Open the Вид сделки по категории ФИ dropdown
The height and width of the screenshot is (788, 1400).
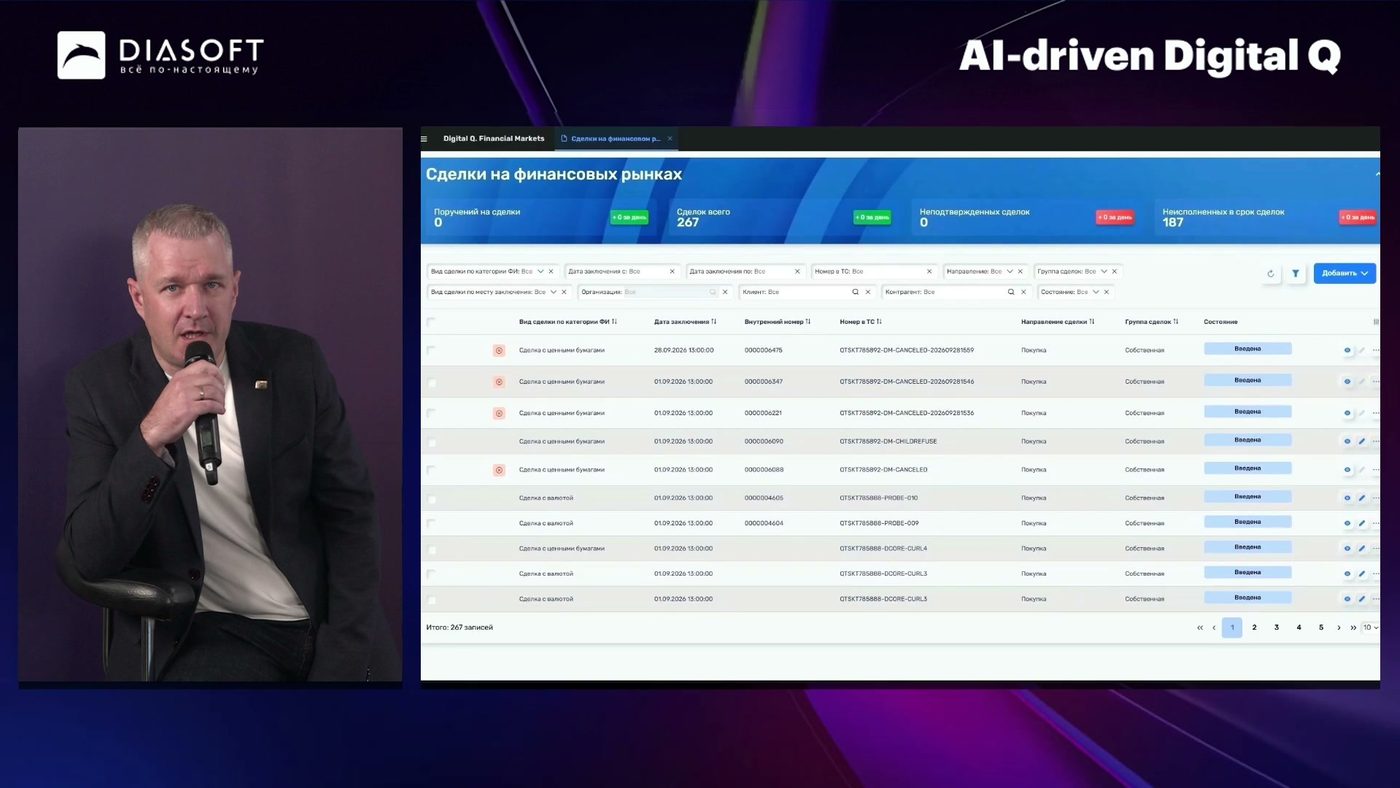[541, 272]
